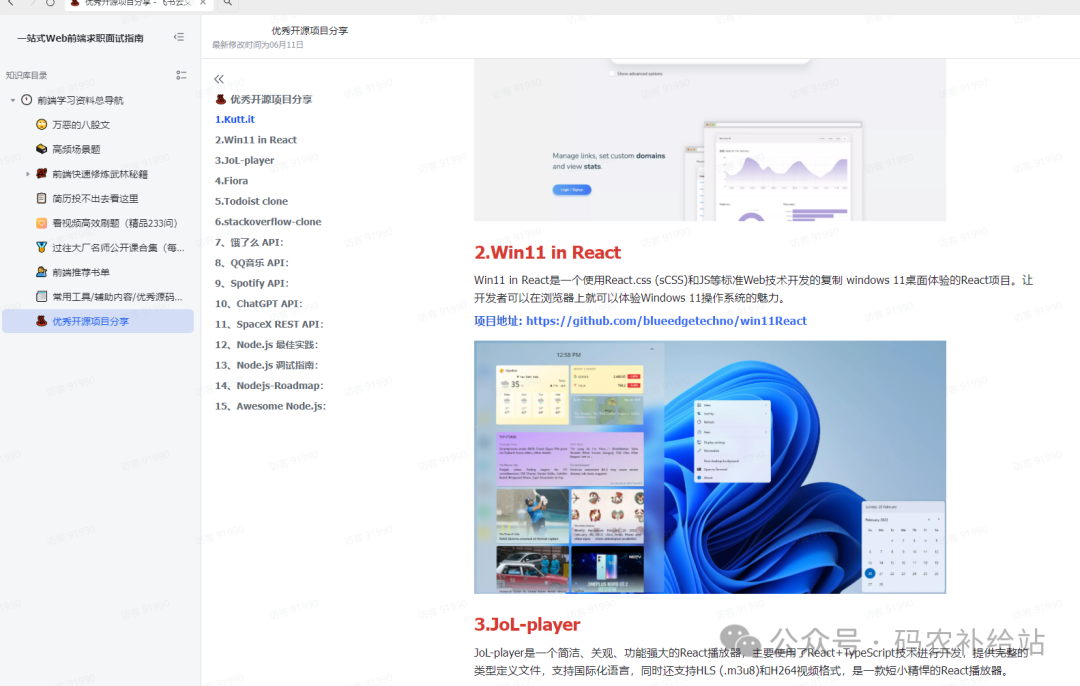Switch to the 优秀开源项目分享 browser tab
Viewport: 1080px width, 686px height.
[x=138, y=3]
